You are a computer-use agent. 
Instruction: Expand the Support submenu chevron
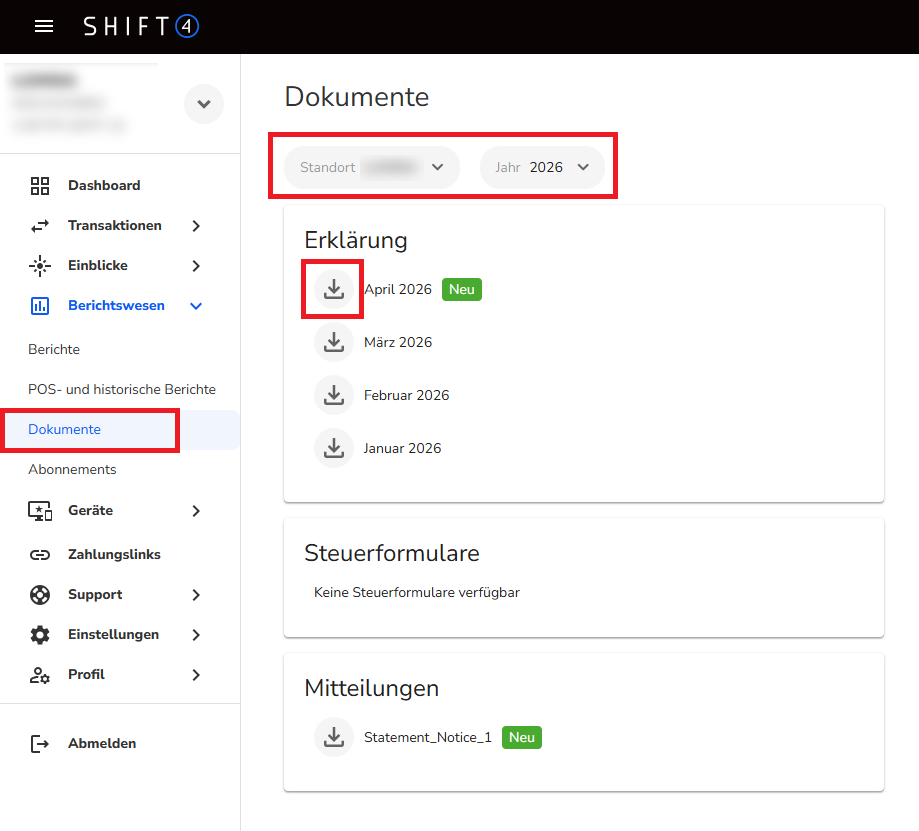196,595
